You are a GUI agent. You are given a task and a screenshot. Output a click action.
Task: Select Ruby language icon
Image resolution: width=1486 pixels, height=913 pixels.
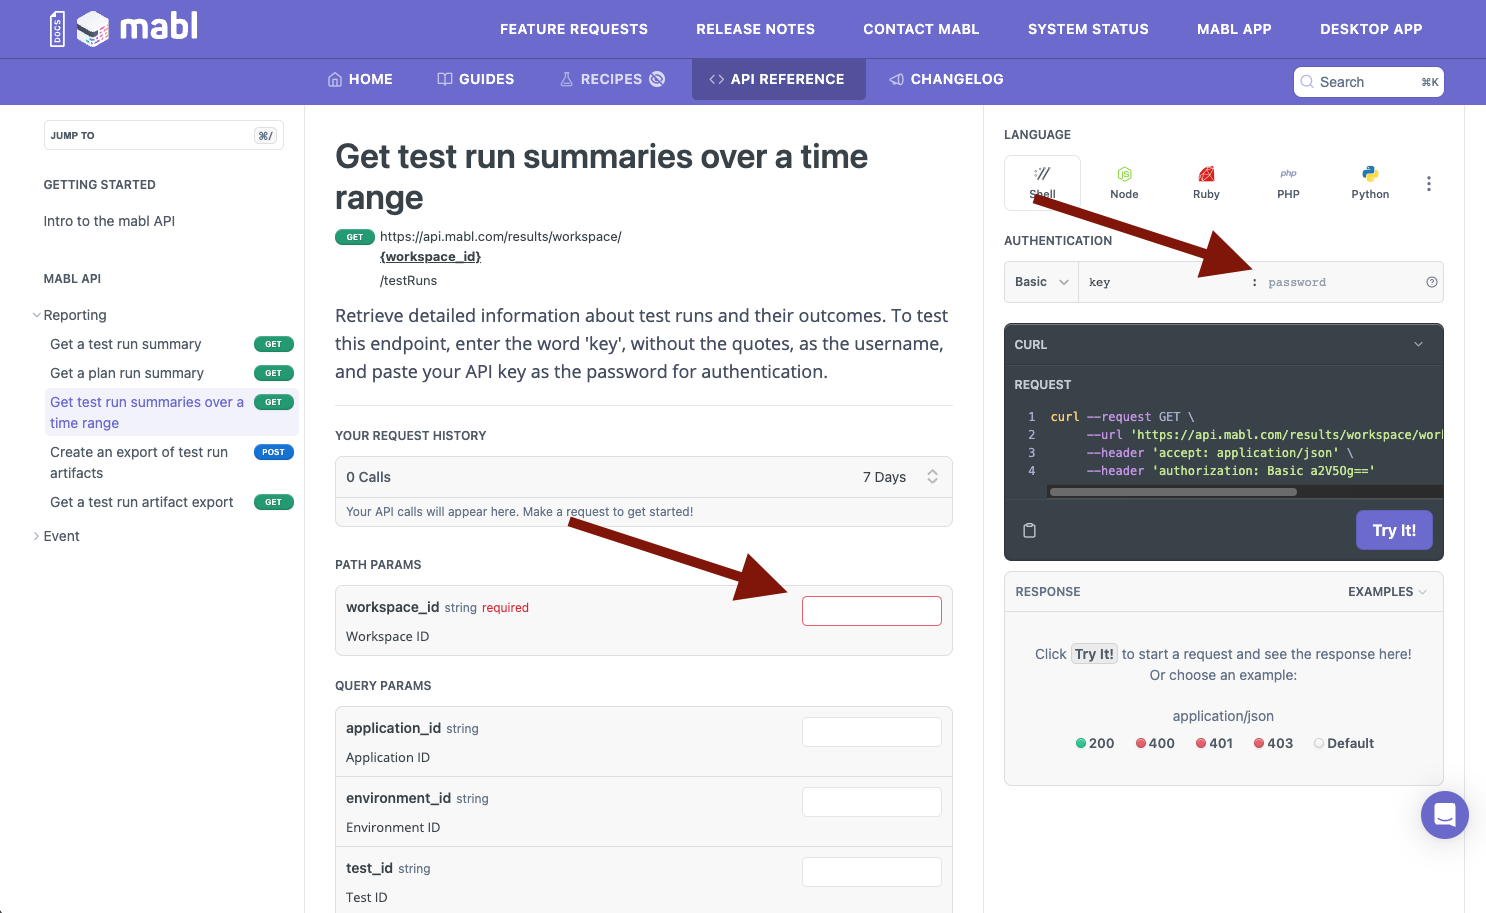(1206, 182)
